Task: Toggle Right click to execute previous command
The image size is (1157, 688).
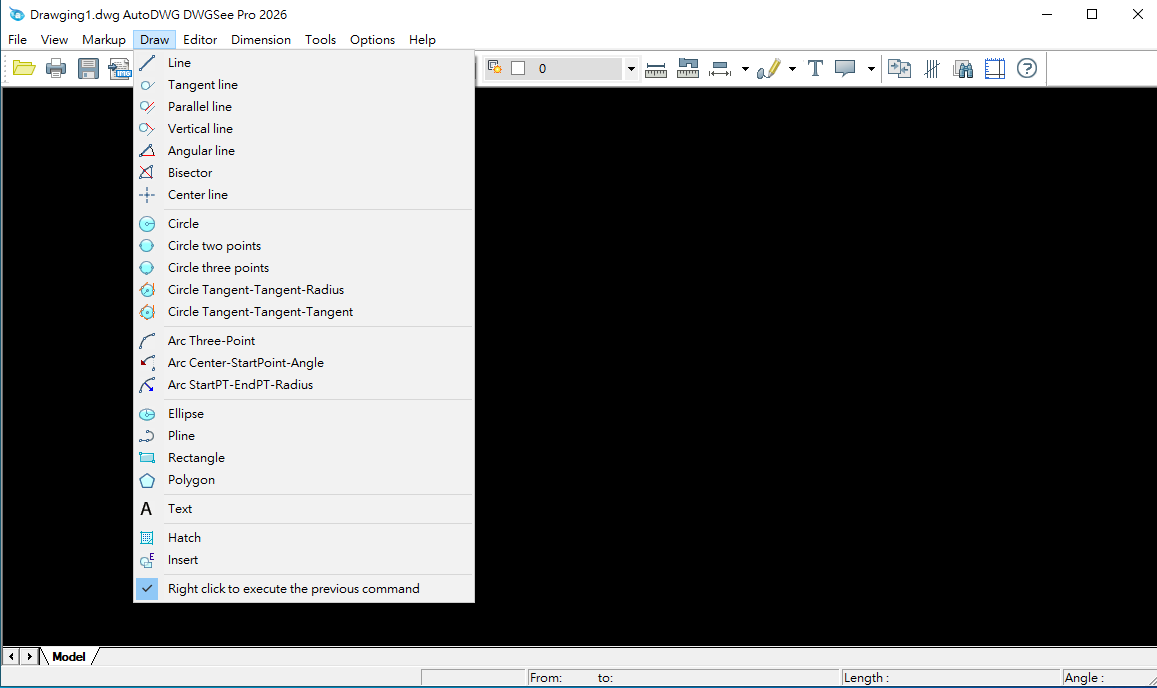Action: point(293,589)
